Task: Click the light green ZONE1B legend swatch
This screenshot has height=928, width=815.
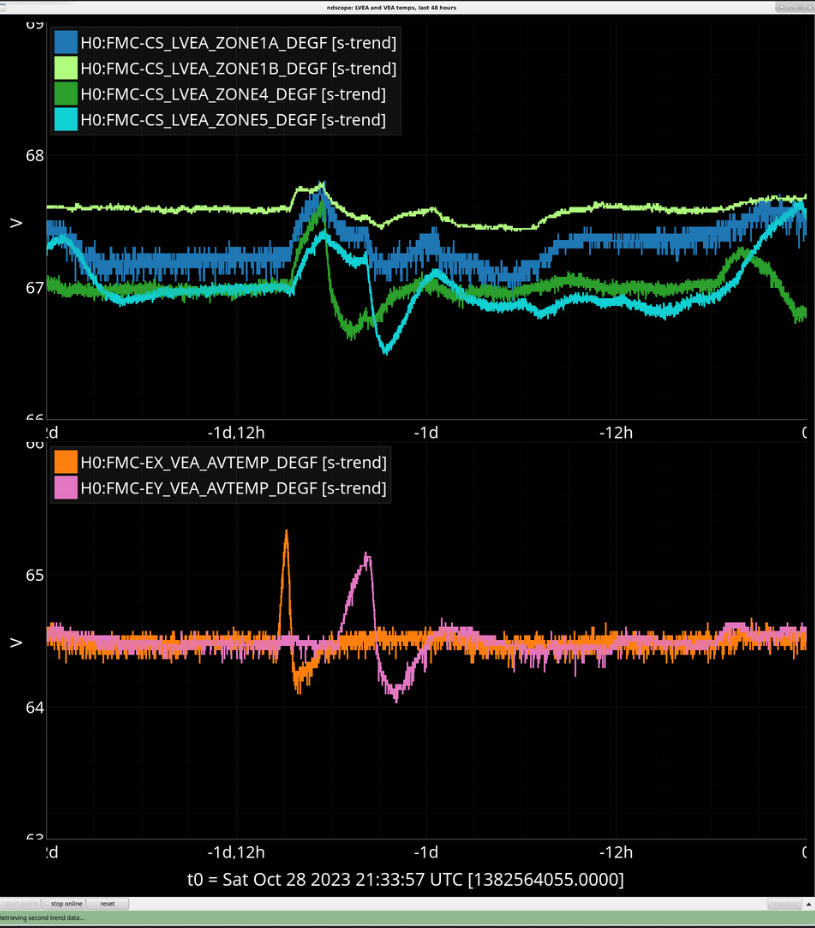Action: pyautogui.click(x=66, y=69)
